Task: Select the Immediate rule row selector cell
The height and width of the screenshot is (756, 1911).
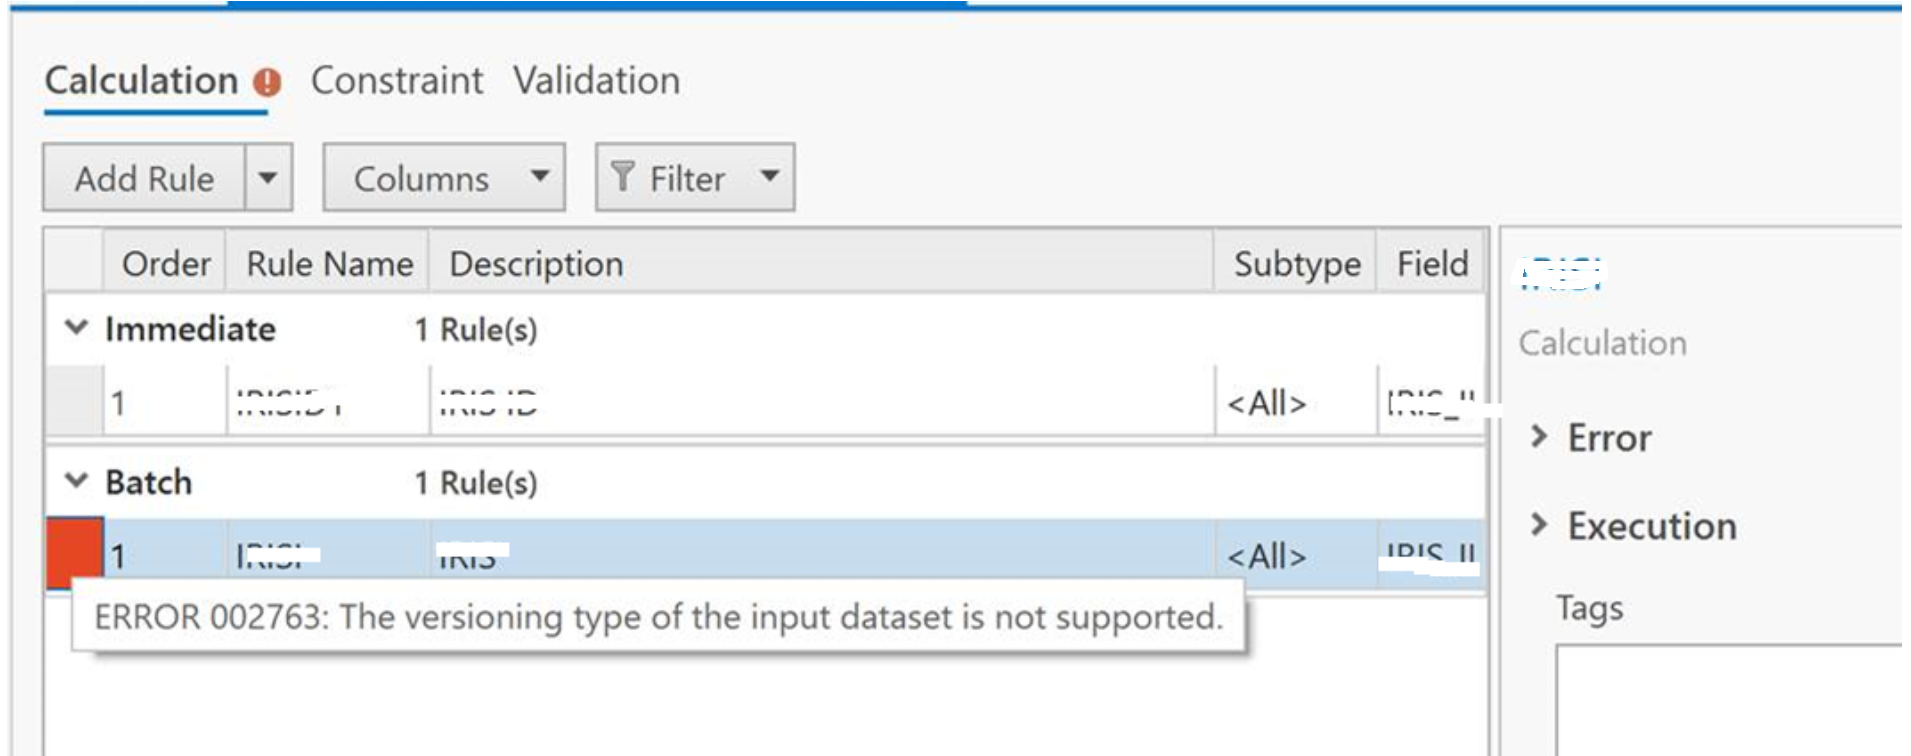Action: click(75, 400)
